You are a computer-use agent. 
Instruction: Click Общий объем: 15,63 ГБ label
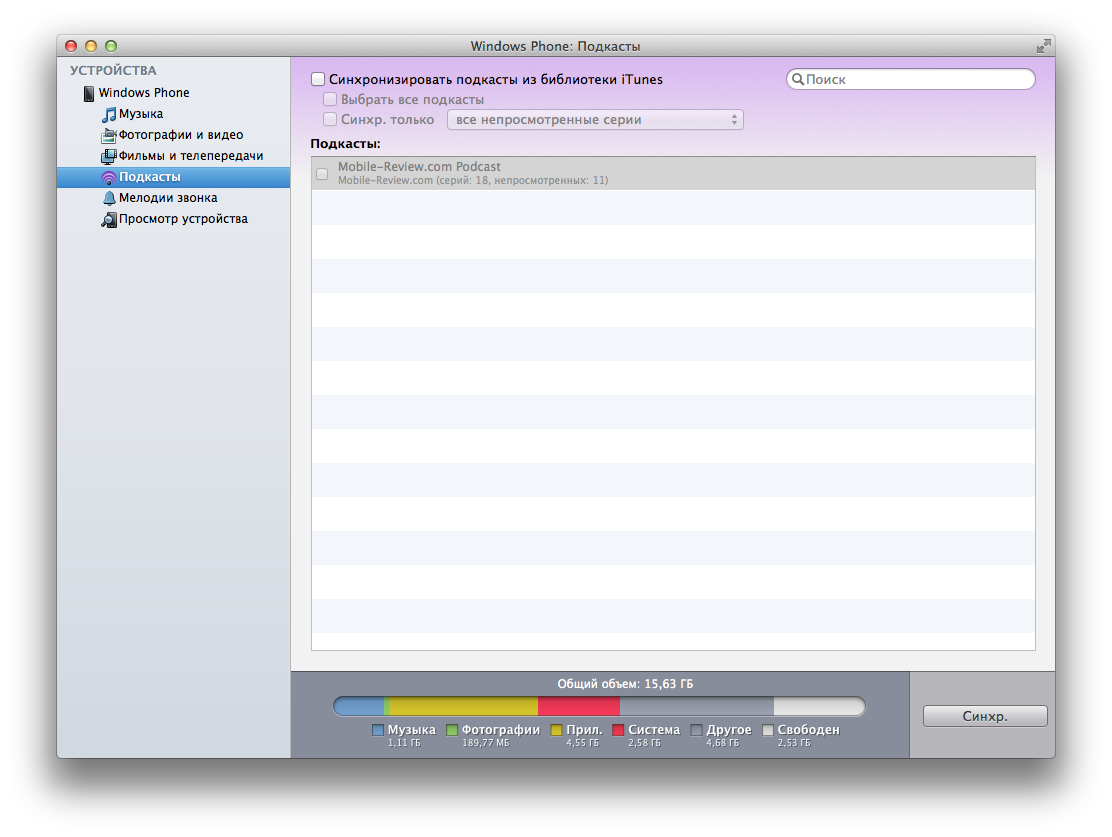point(625,684)
